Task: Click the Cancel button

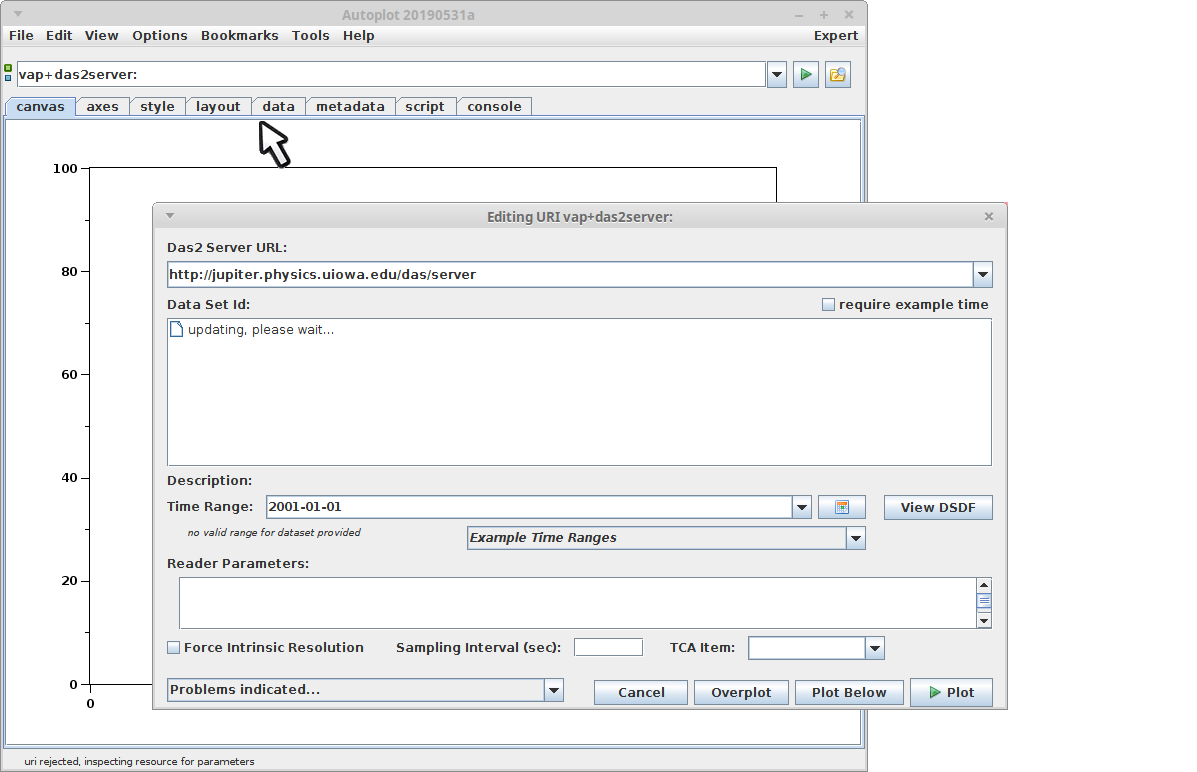Action: (641, 693)
